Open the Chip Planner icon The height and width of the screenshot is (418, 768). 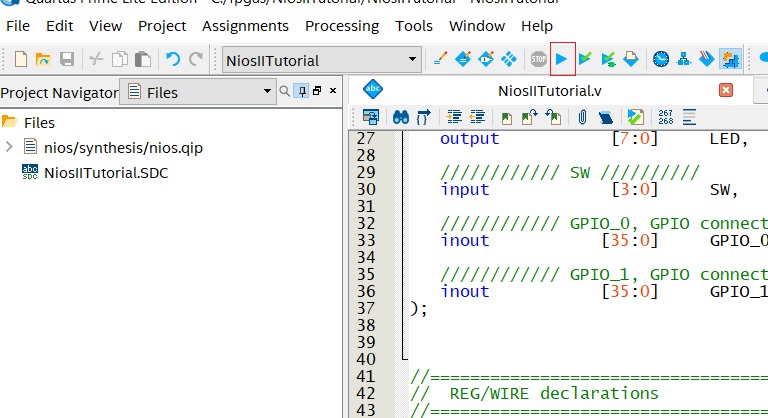click(509, 59)
